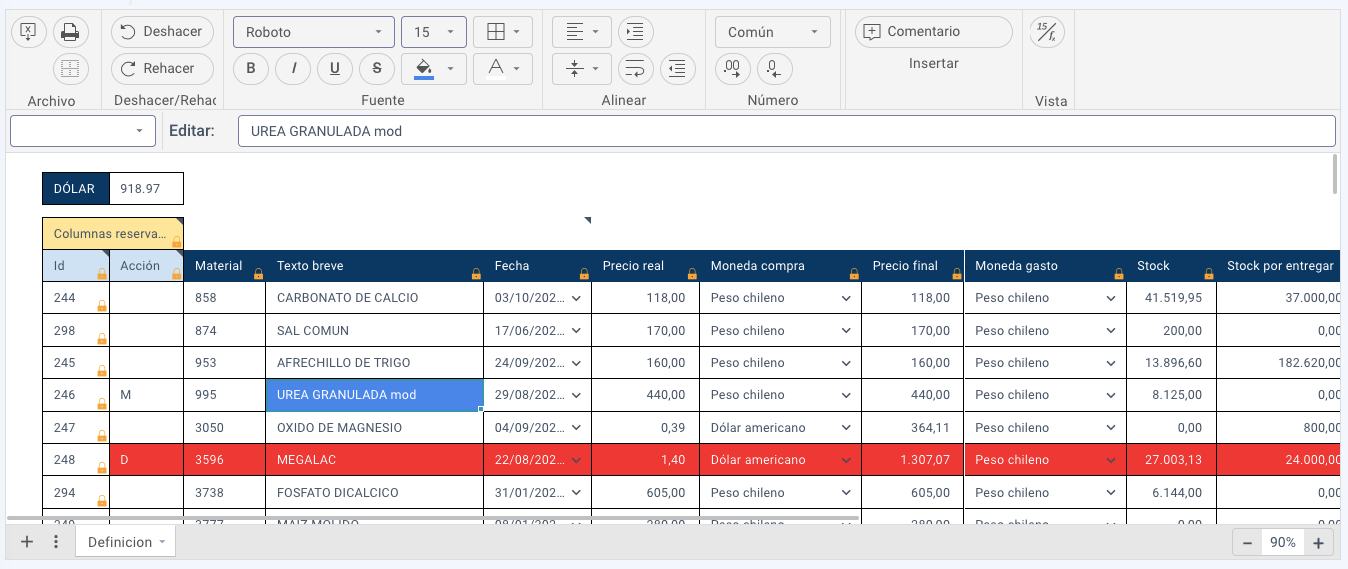Open Fecha dropdown for CARBONATO DE CALCIO row
Screen dimensions: 1348x569
(x=575, y=298)
